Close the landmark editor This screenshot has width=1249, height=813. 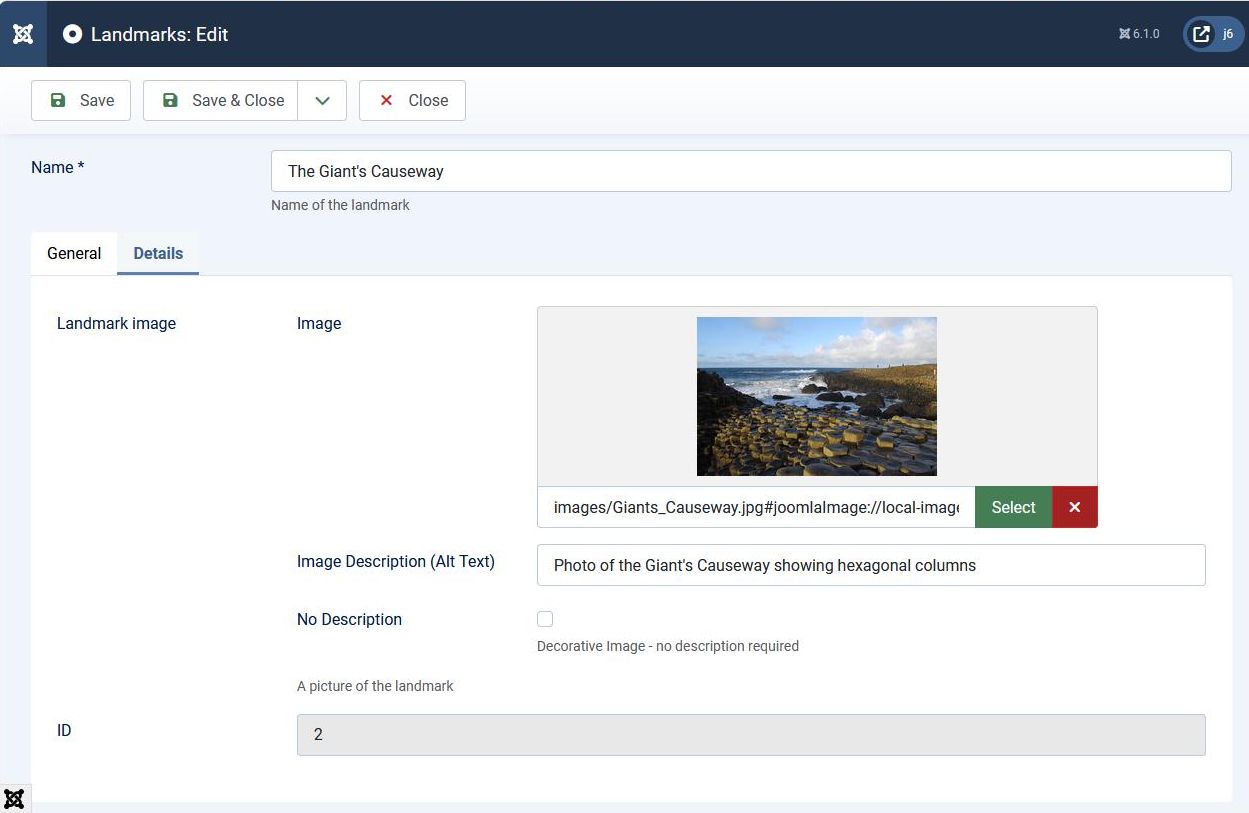point(412,100)
